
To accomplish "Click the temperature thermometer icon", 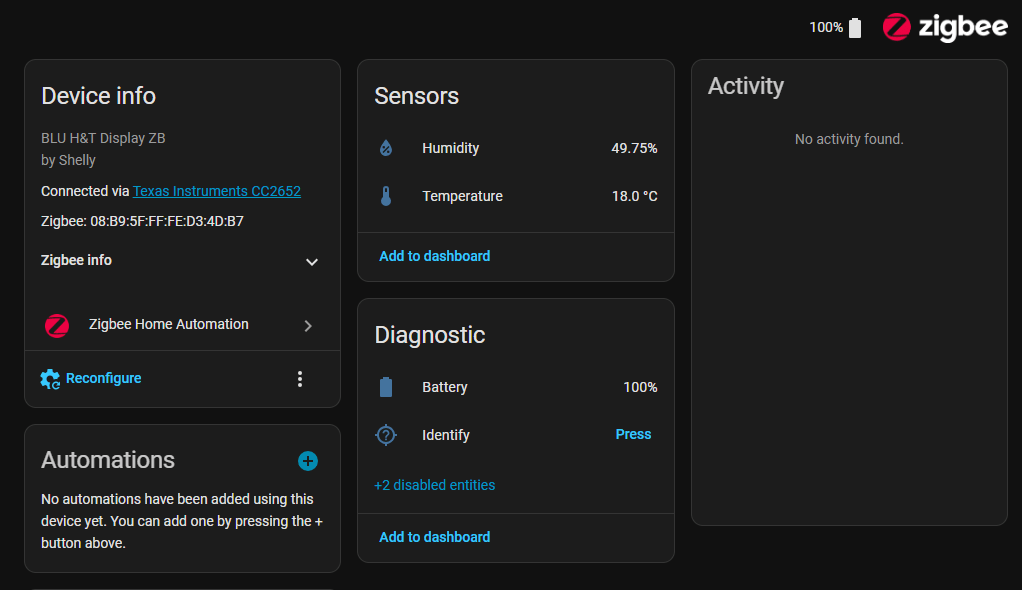I will (386, 196).
